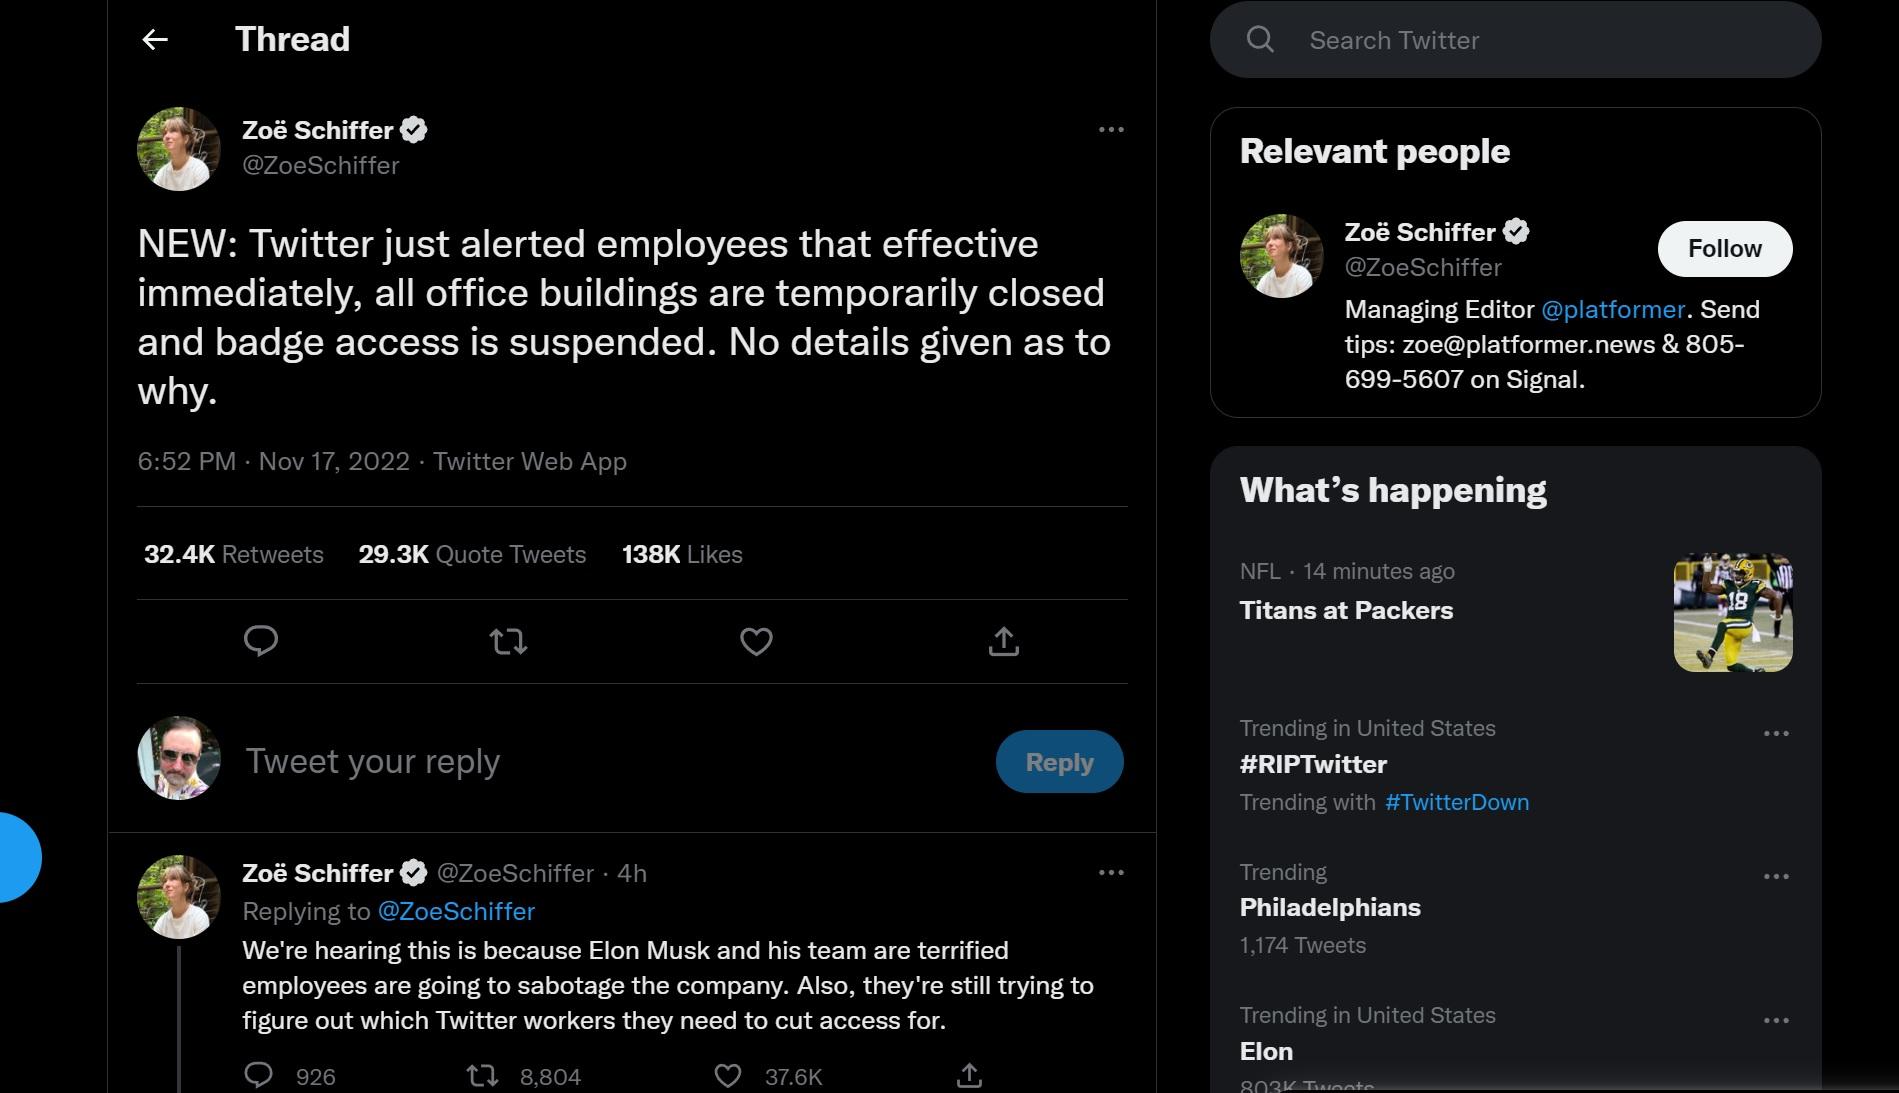Open the @platformer link in bio
Image resolution: width=1899 pixels, height=1093 pixels.
pyautogui.click(x=1612, y=310)
